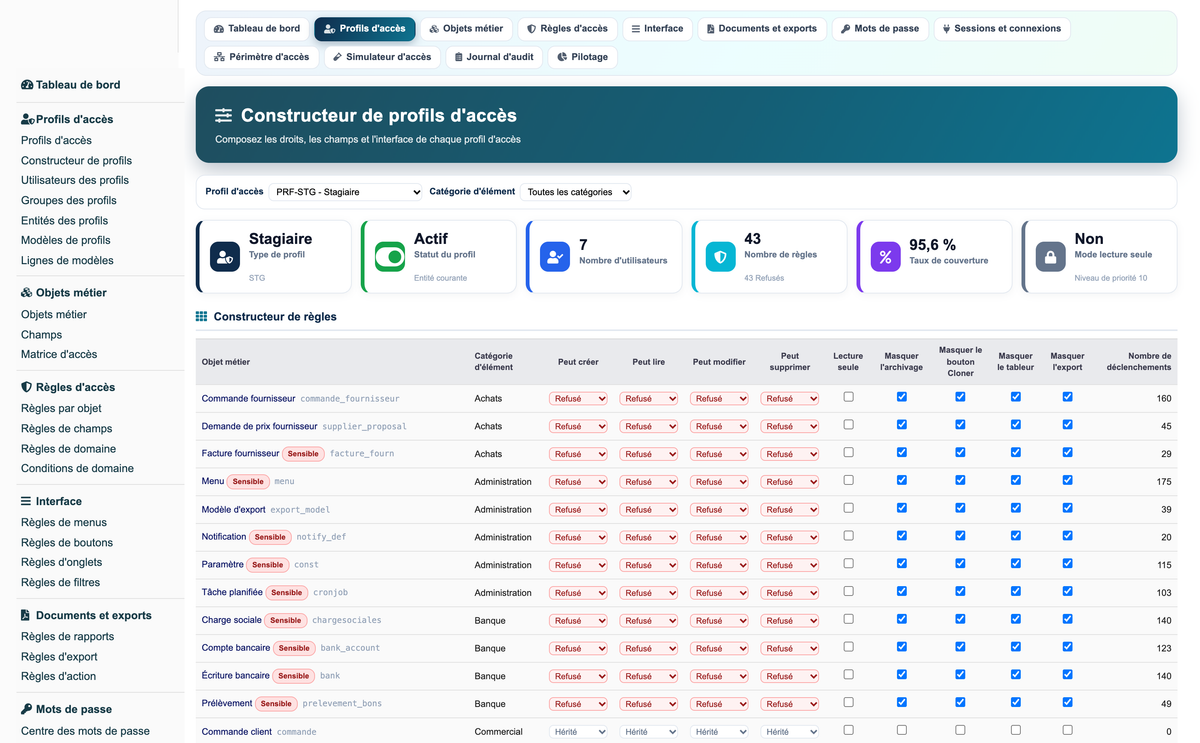Click the grid icon beside Constructeur de règles
1200x743 pixels.
[x=202, y=317]
